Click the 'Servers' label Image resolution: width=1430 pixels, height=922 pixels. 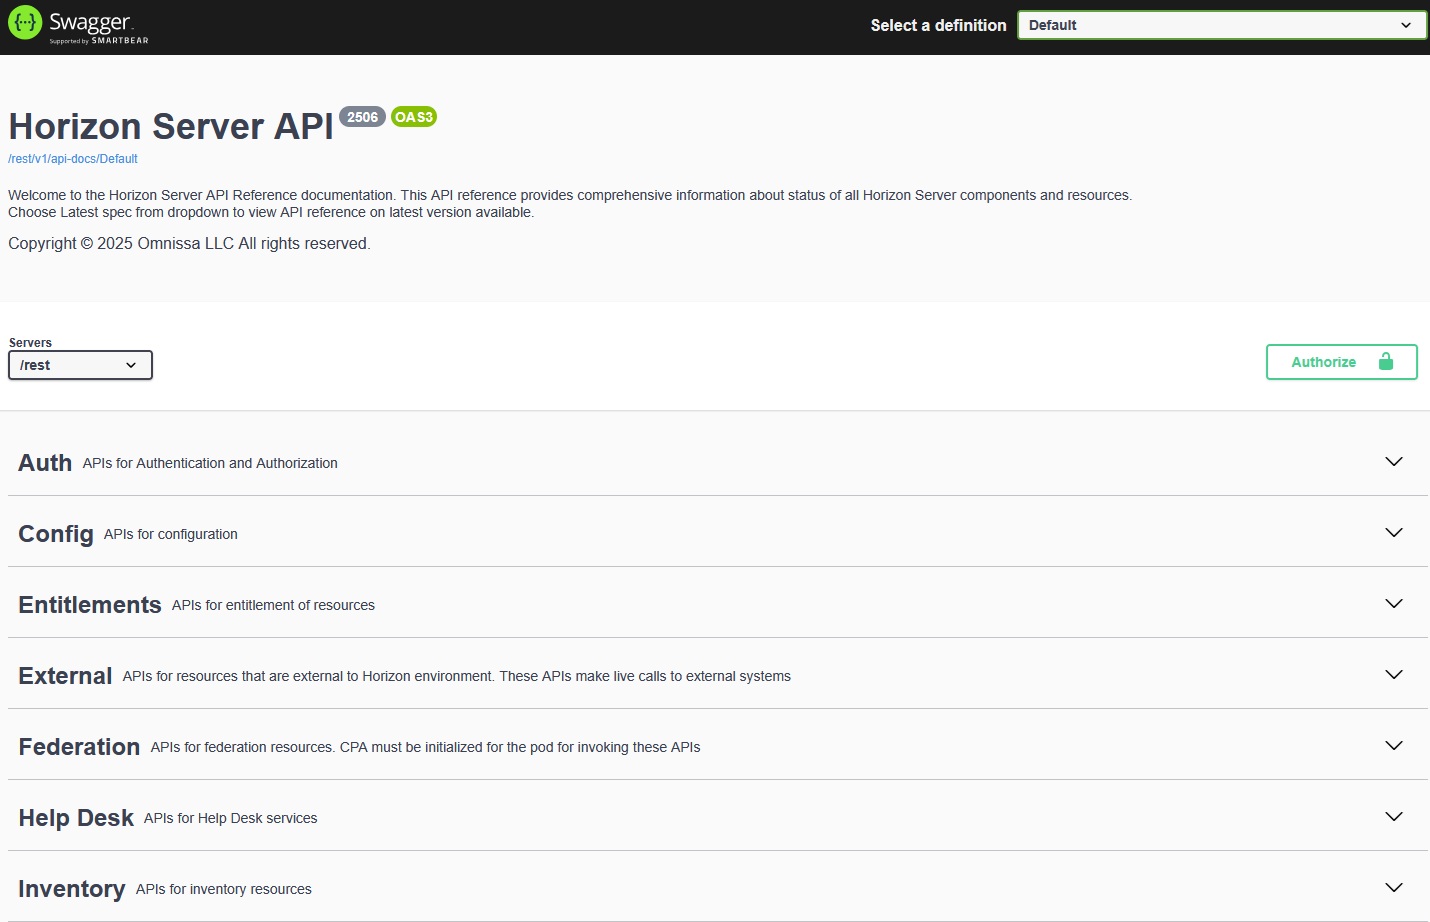tap(30, 342)
